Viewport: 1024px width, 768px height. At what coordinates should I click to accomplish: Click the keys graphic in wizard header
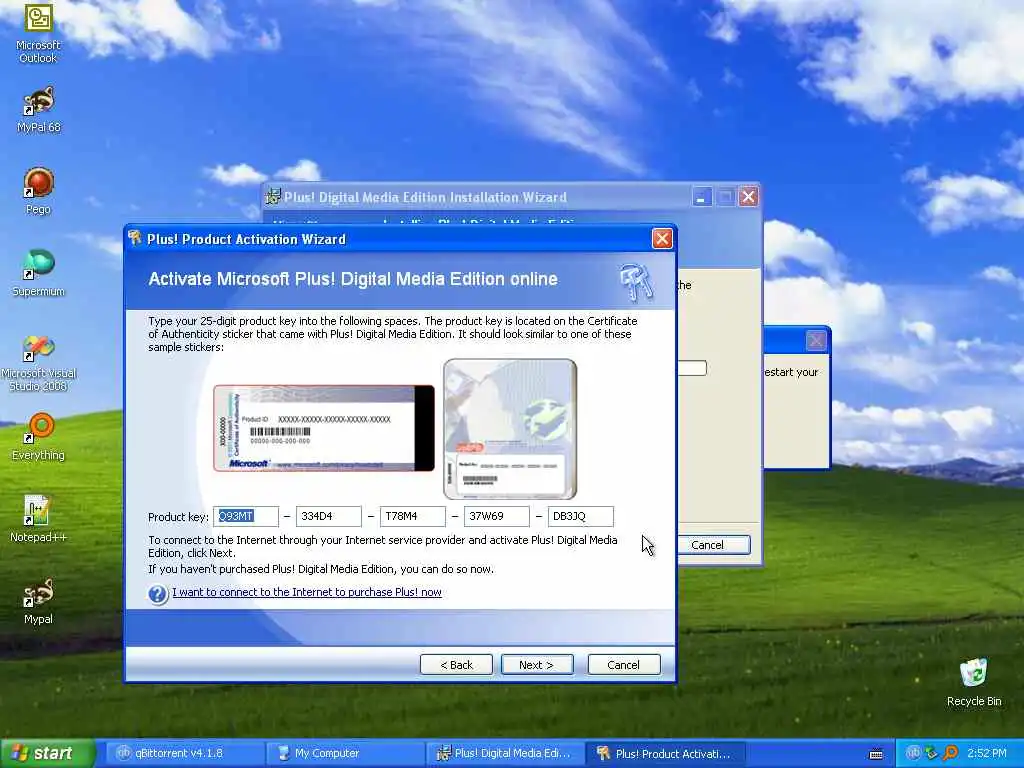click(x=635, y=281)
